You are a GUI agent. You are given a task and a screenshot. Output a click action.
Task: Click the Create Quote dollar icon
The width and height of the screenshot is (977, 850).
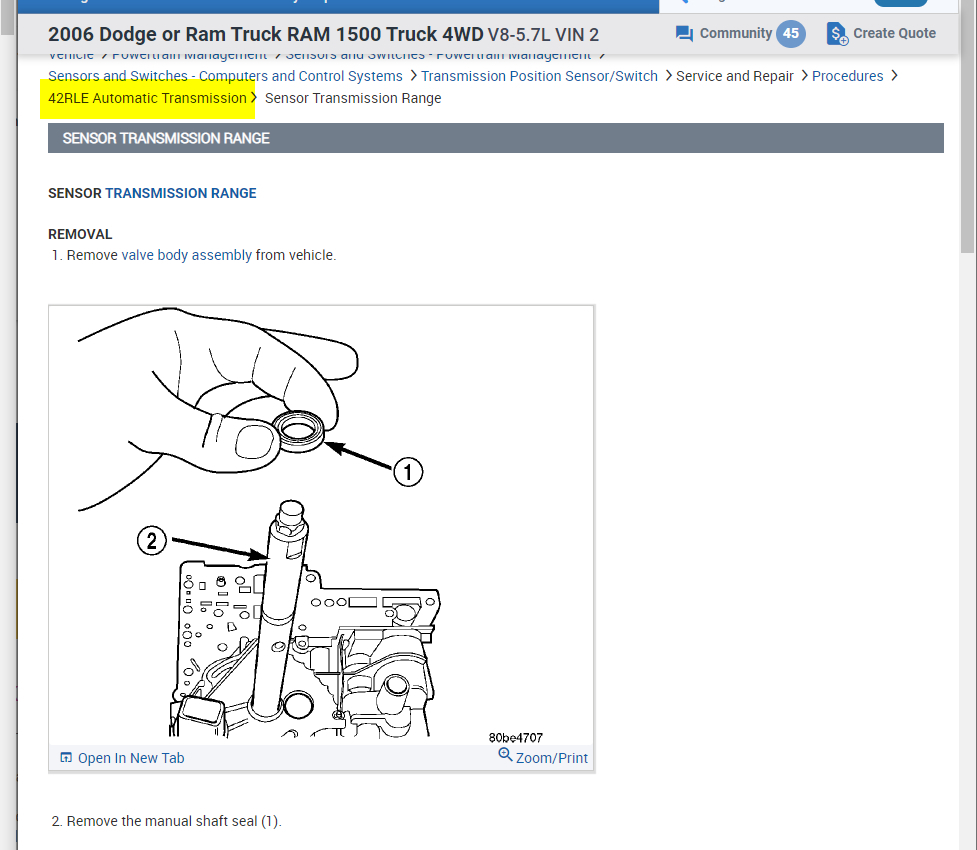[x=837, y=34]
